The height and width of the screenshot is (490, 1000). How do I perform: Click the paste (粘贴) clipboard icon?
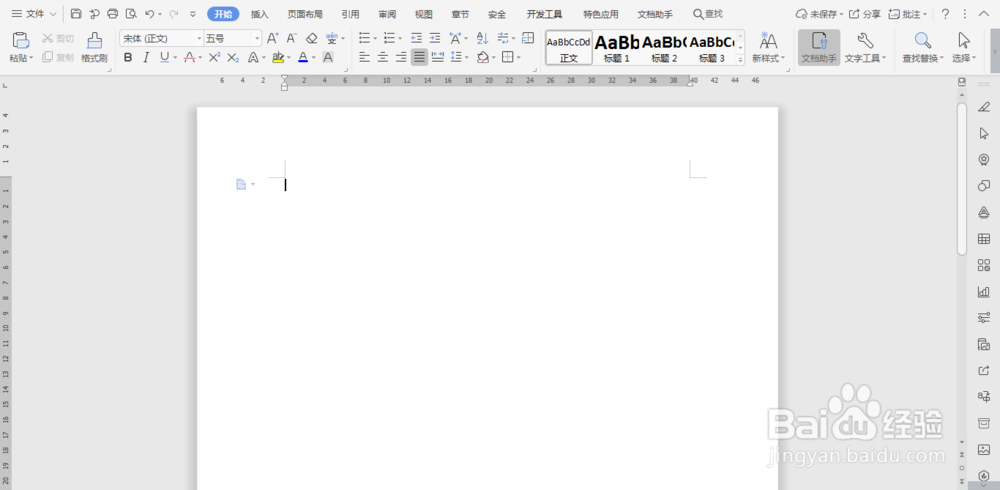point(20,41)
